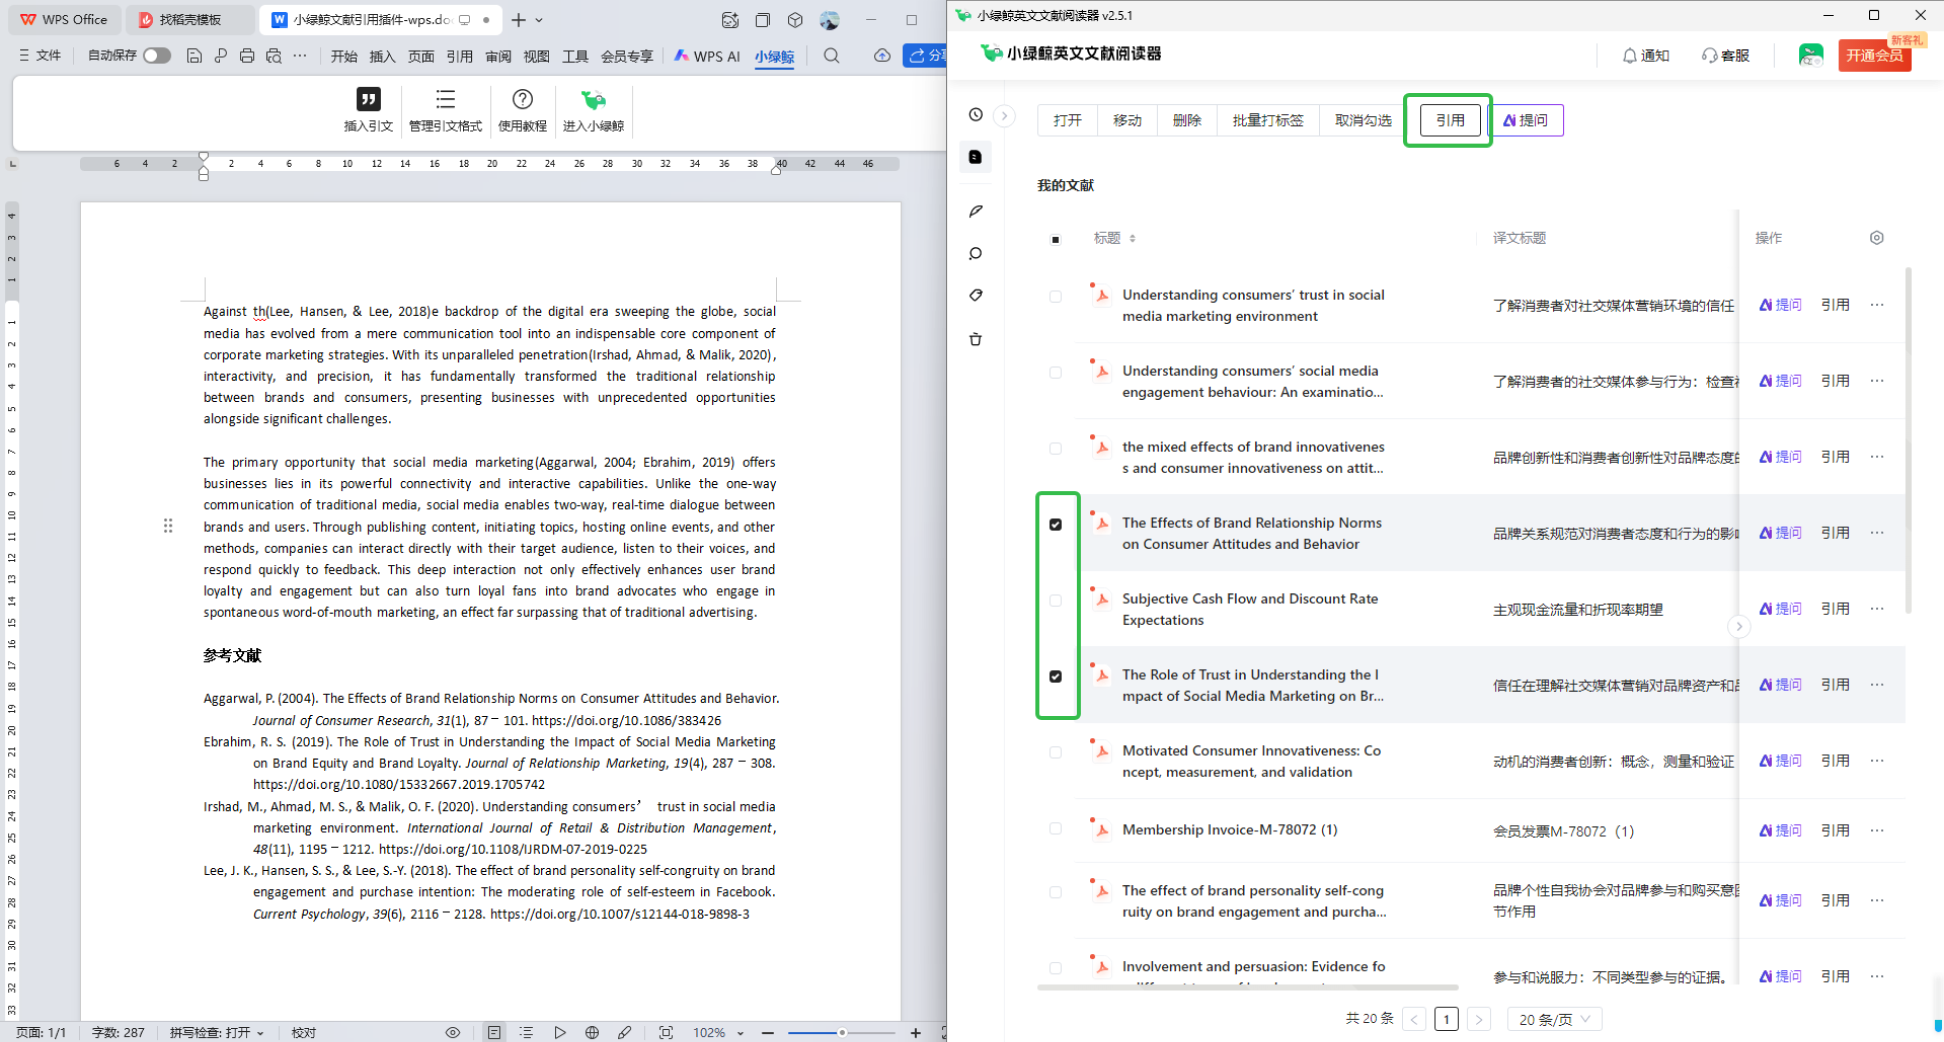1944x1042 pixels.
Task: Open Manage Citation Format (管理引文格式)
Action: [x=445, y=100]
